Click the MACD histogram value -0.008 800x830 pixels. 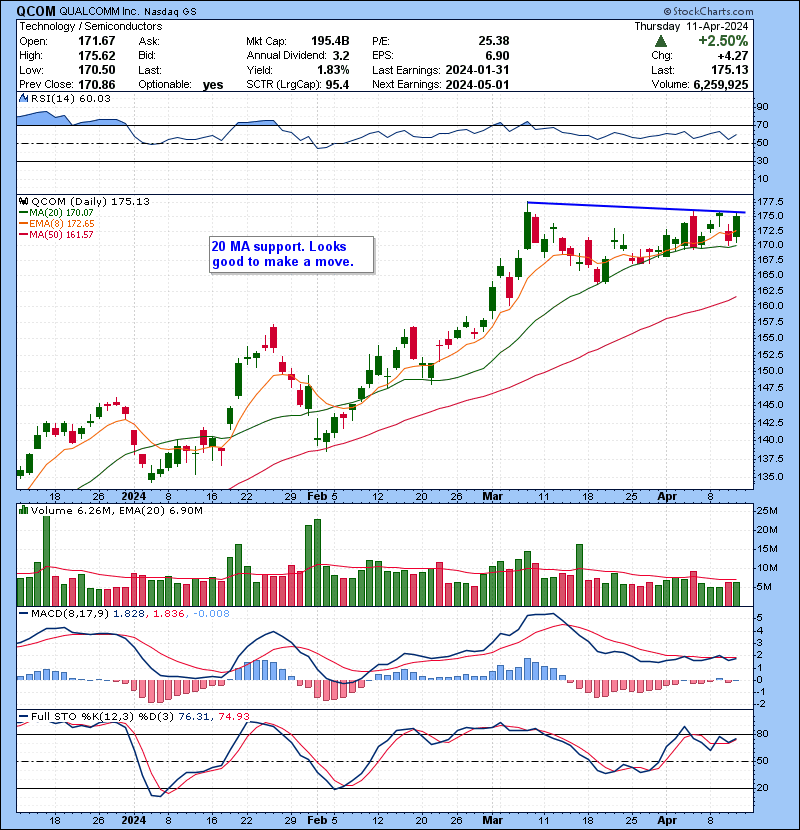pos(211,614)
